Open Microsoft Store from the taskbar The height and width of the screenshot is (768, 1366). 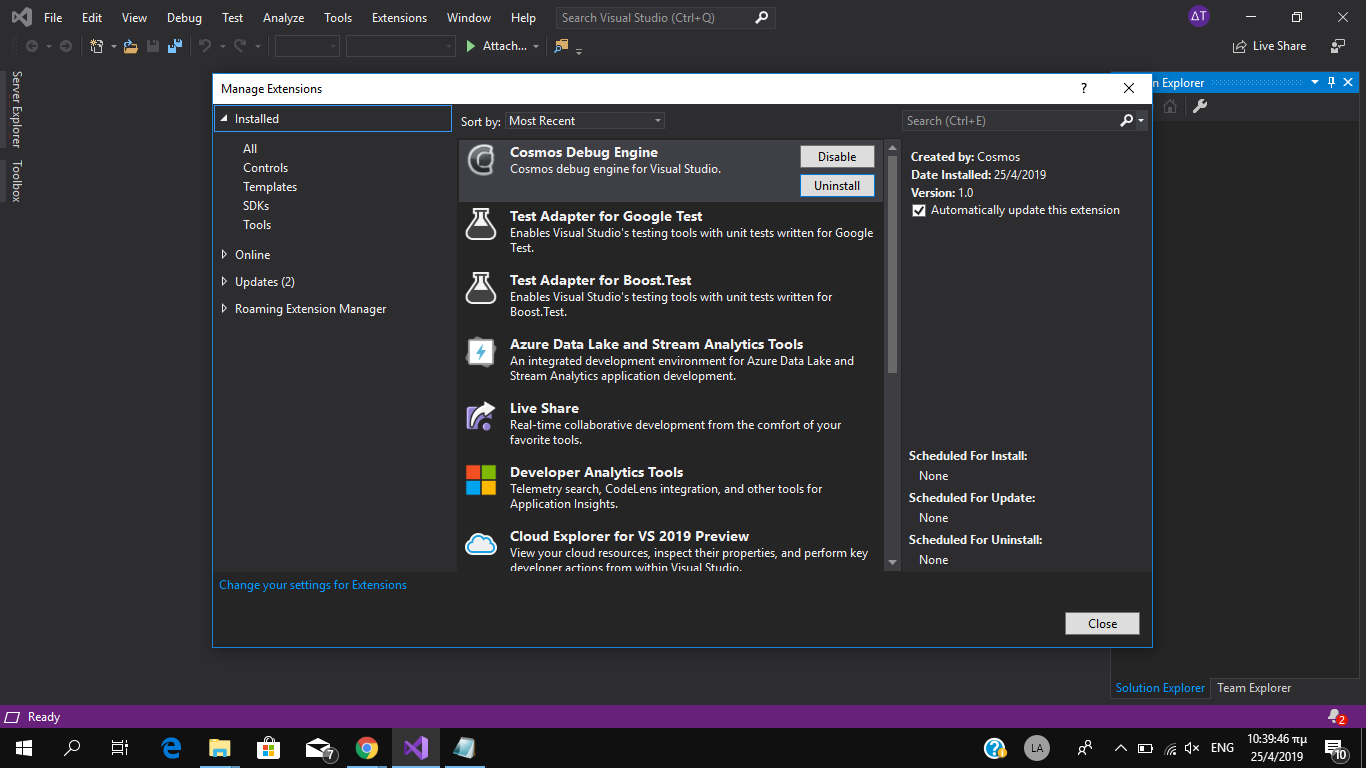269,748
